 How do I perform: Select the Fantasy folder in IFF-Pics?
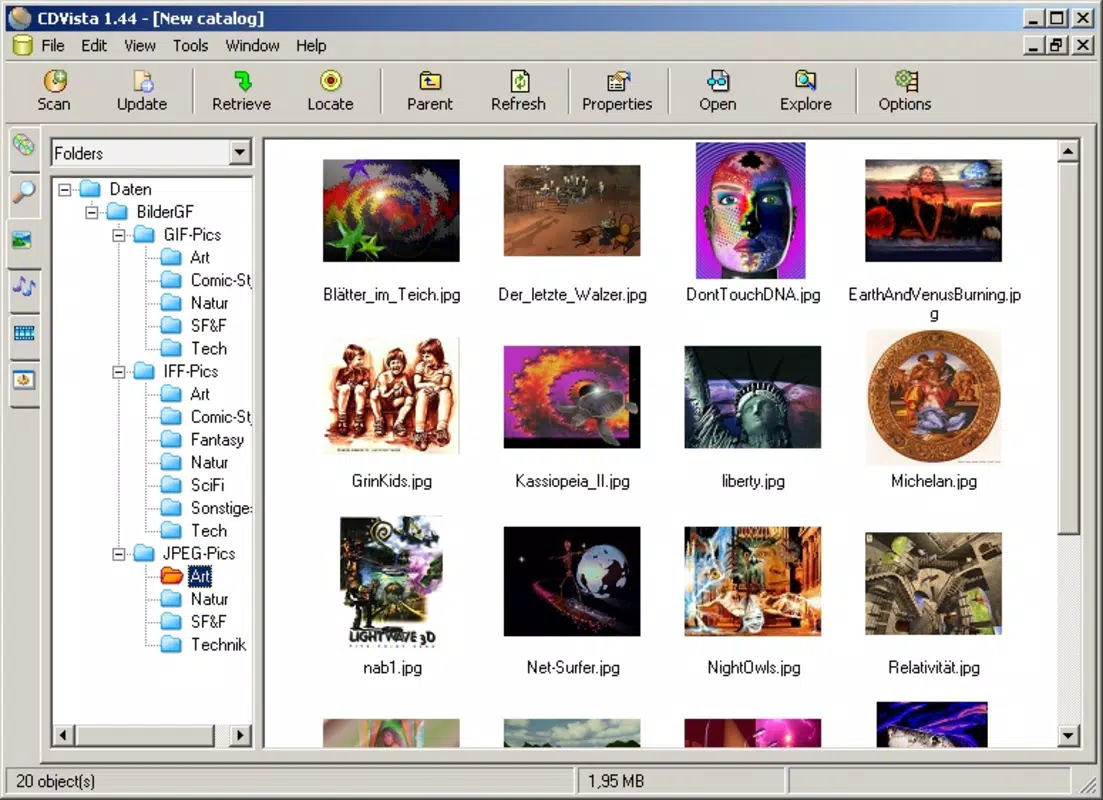[203, 440]
